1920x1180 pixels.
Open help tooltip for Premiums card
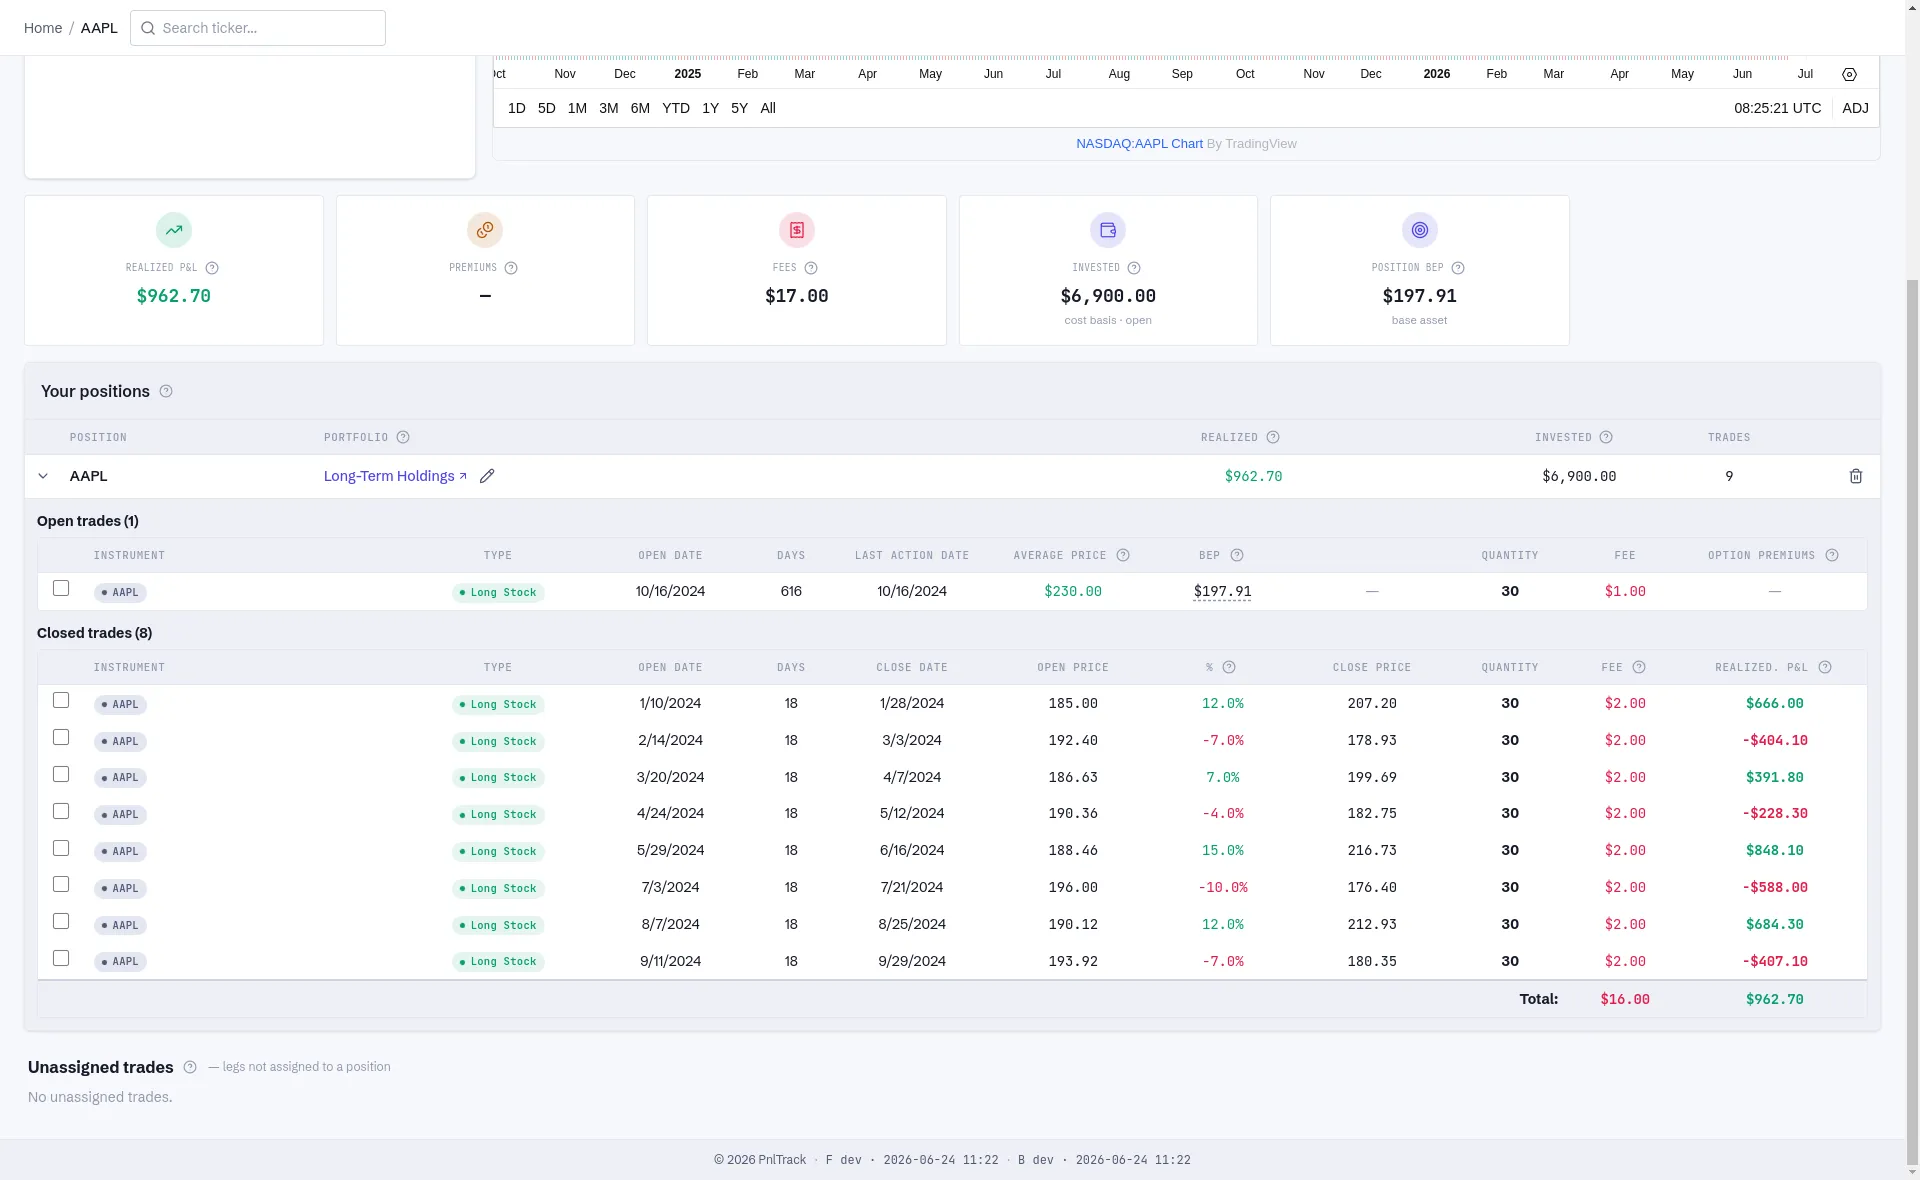(x=511, y=268)
